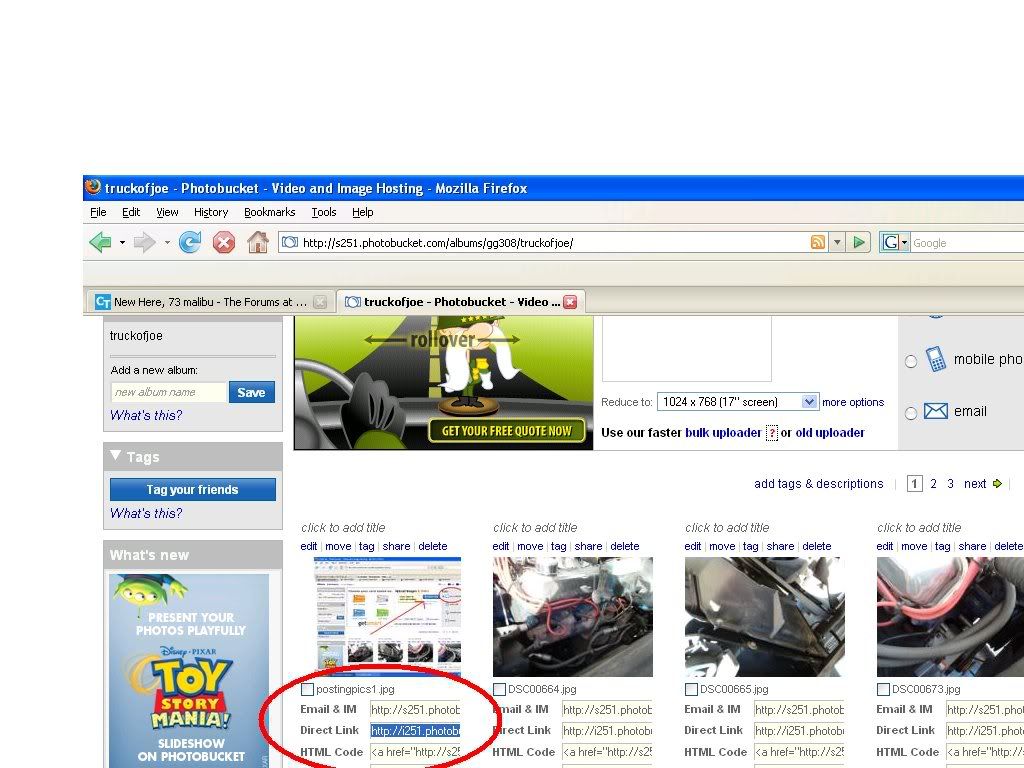Viewport: 1024px width, 768px height.
Task: Check the DSC00664.jpg checkbox
Action: point(500,689)
